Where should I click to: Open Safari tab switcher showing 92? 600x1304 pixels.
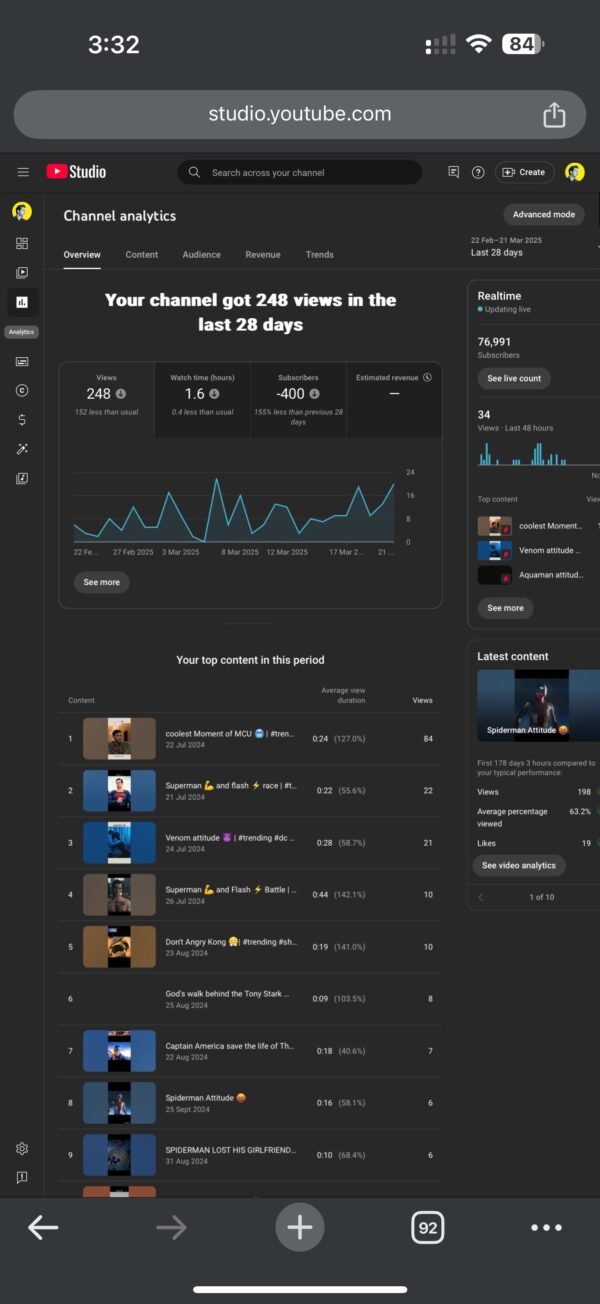pyautogui.click(x=428, y=1227)
